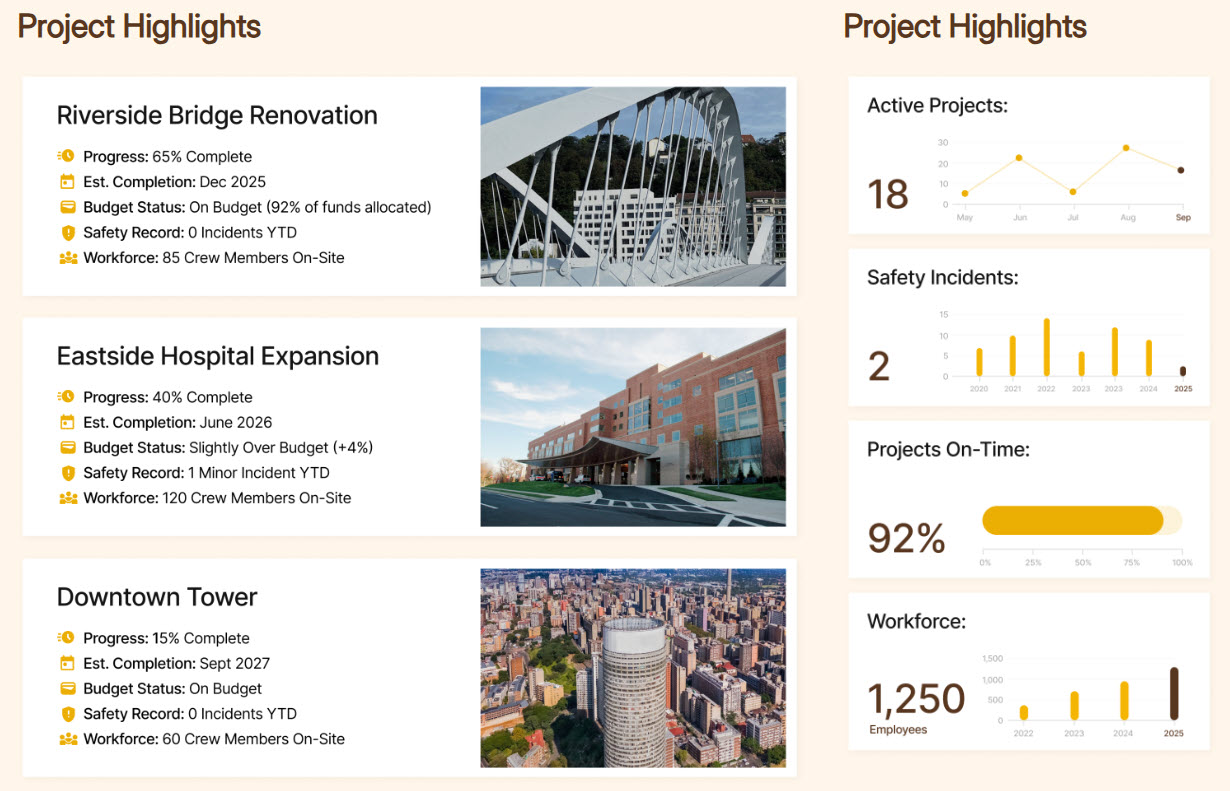1230x791 pixels.
Task: Click the progress icon beside 15% Complete
Action: click(x=67, y=638)
